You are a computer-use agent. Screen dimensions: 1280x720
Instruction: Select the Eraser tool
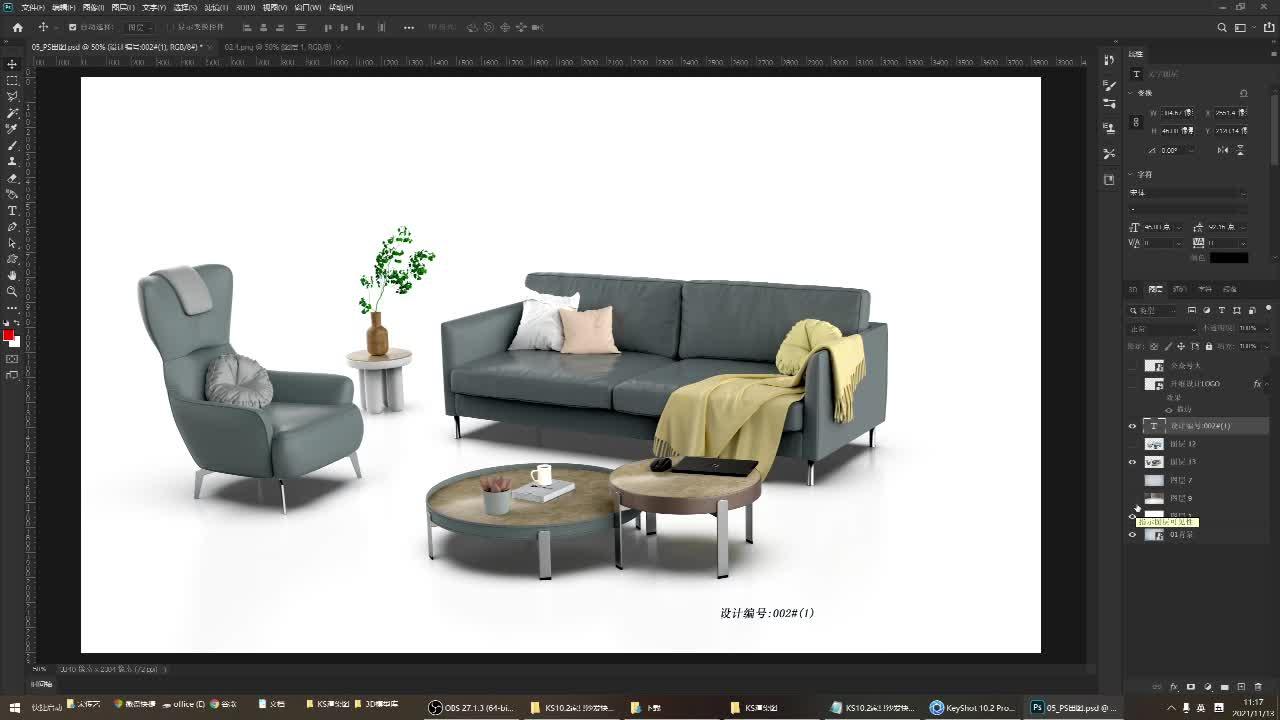(12, 178)
